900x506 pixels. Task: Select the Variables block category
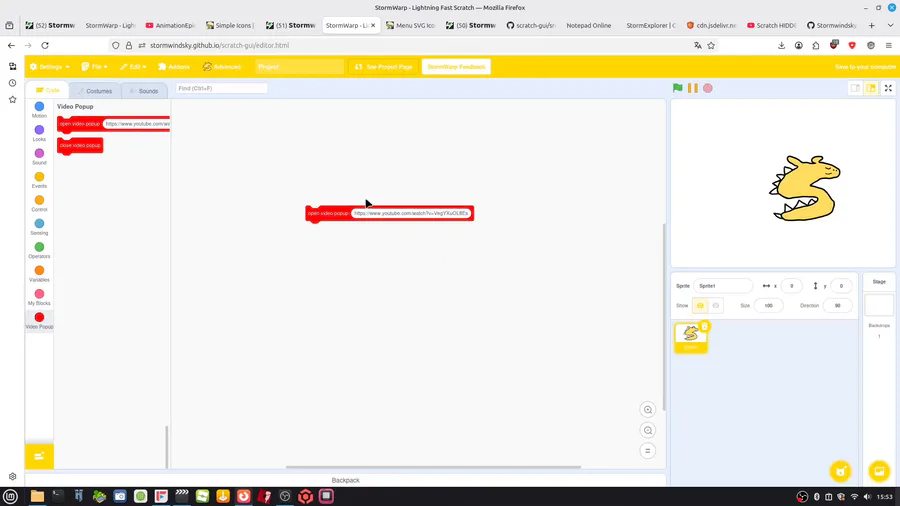[x=39, y=275]
